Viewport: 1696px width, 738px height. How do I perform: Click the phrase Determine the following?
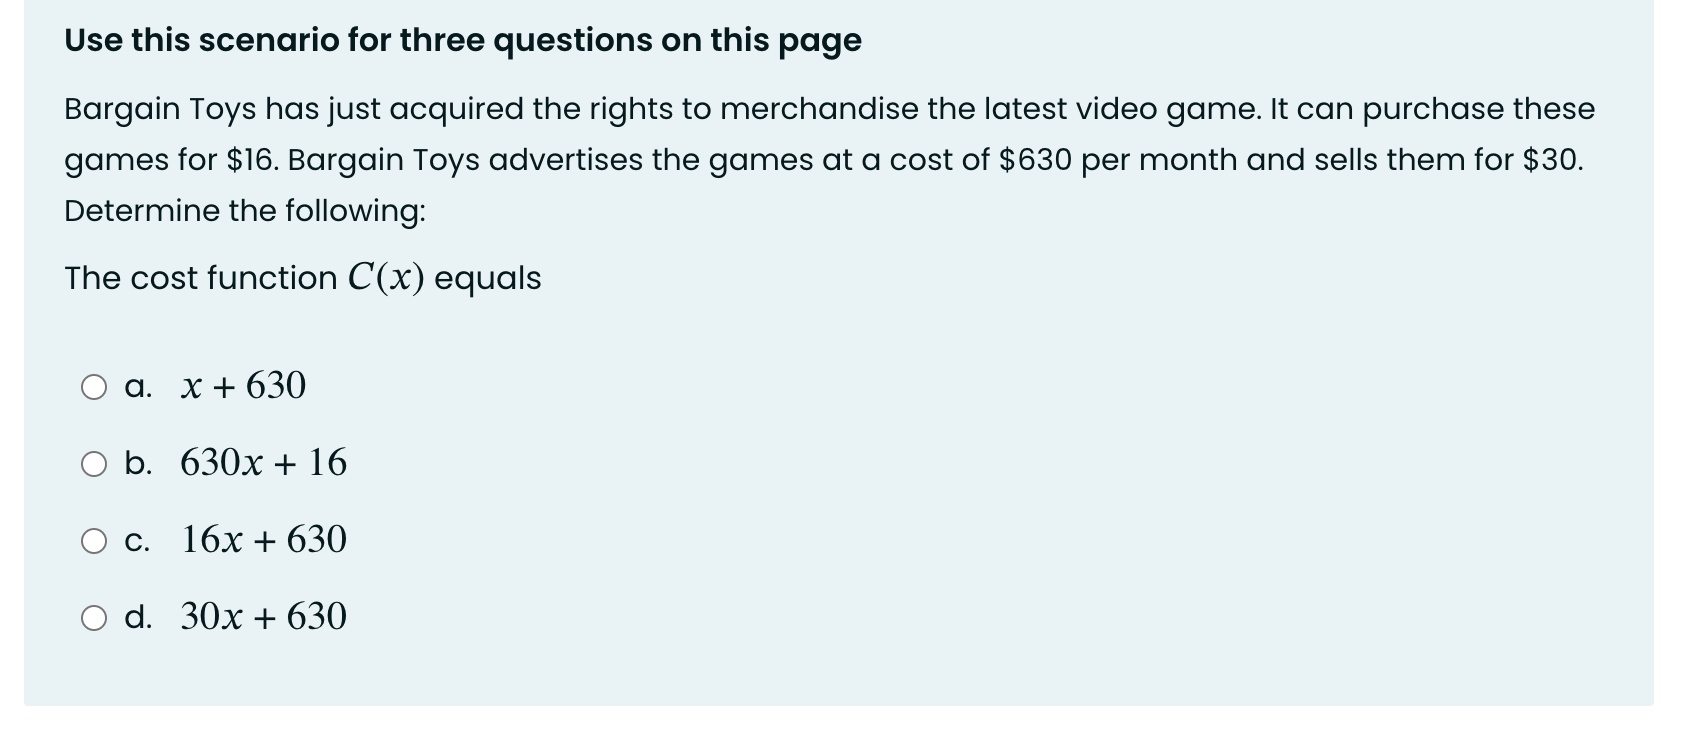[244, 211]
